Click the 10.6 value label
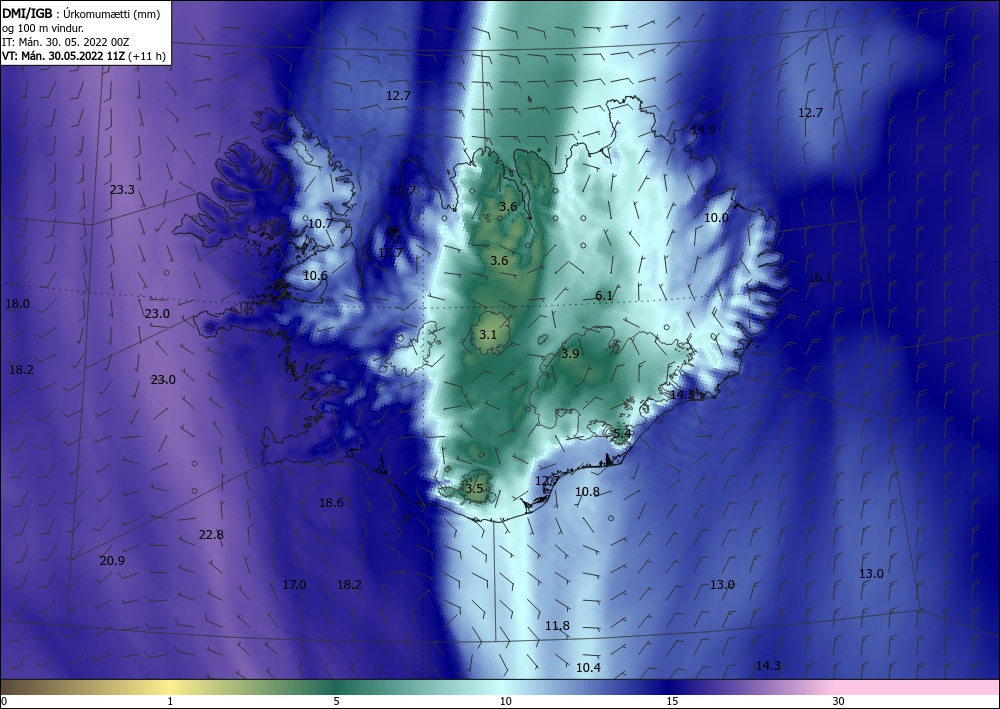Viewport: 1000px width, 709px height. (x=315, y=276)
